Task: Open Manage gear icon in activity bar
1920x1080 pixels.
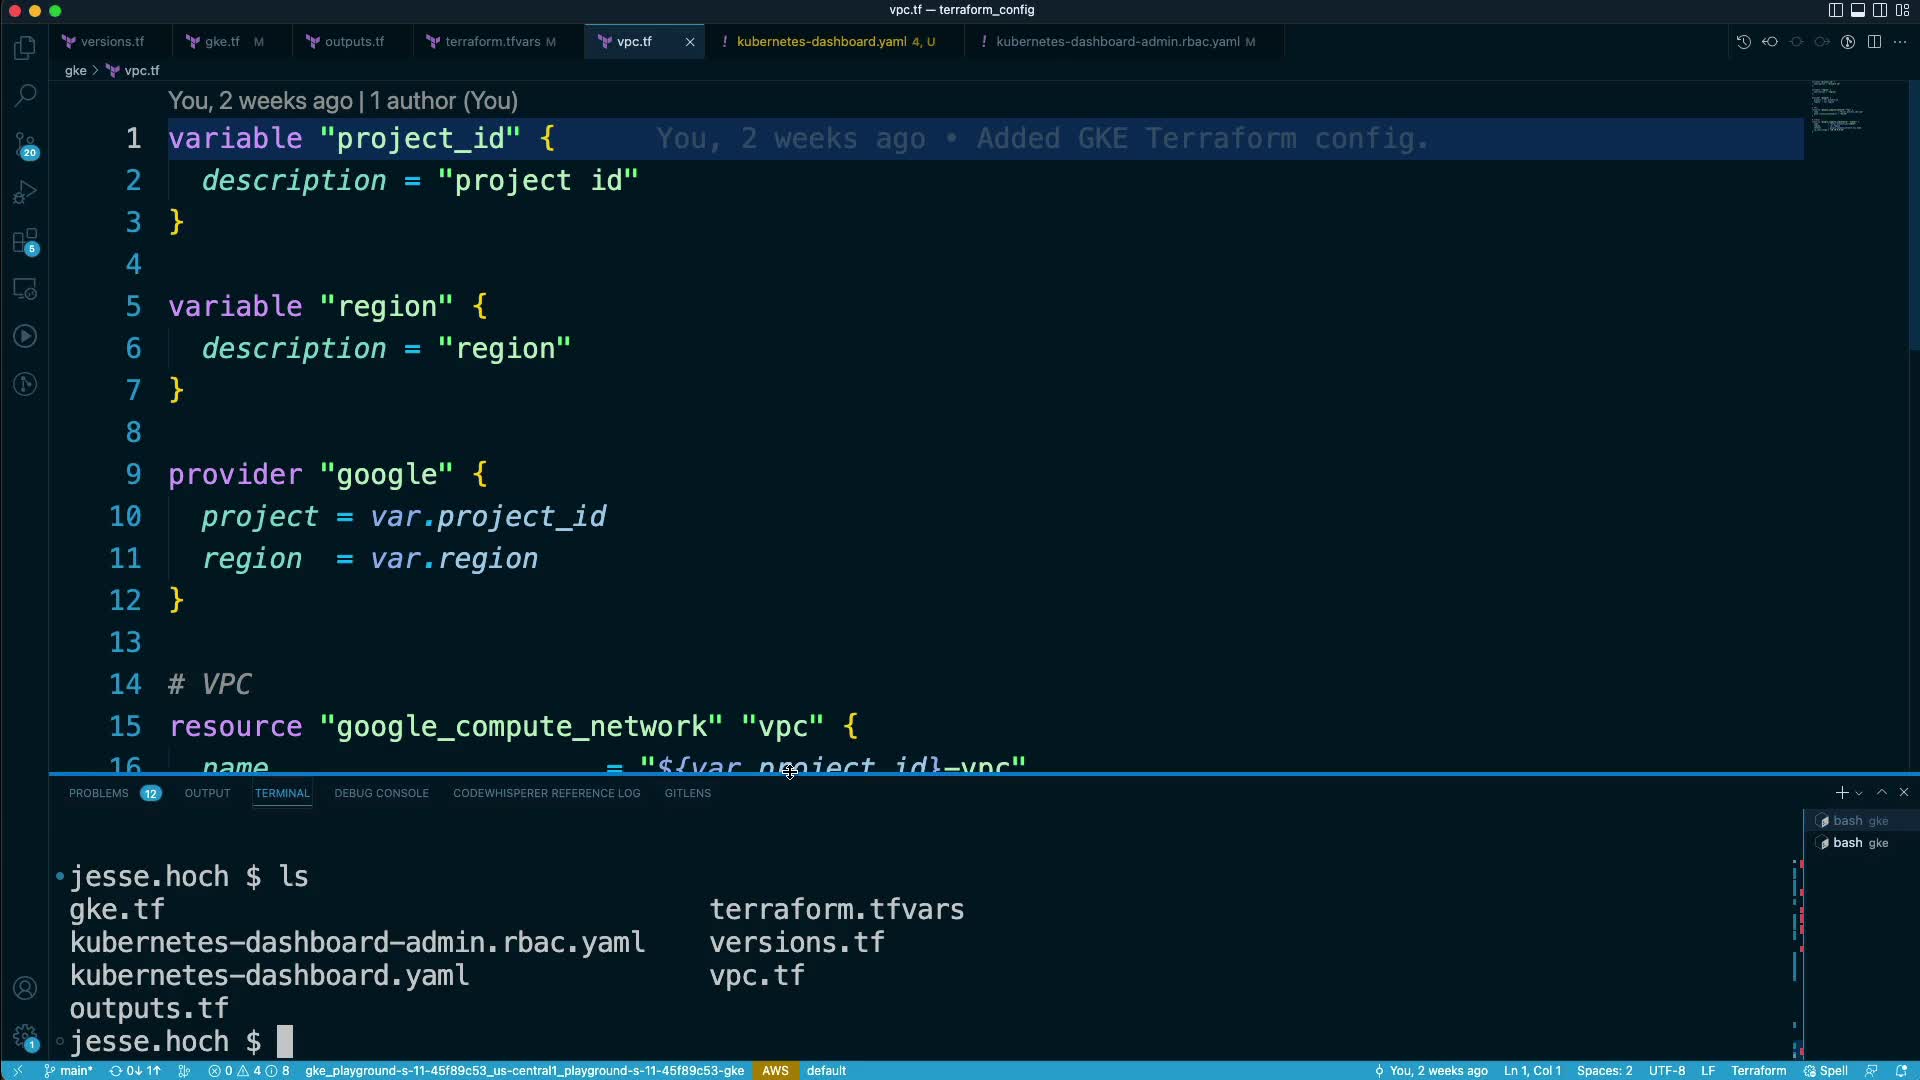Action: coord(25,1036)
